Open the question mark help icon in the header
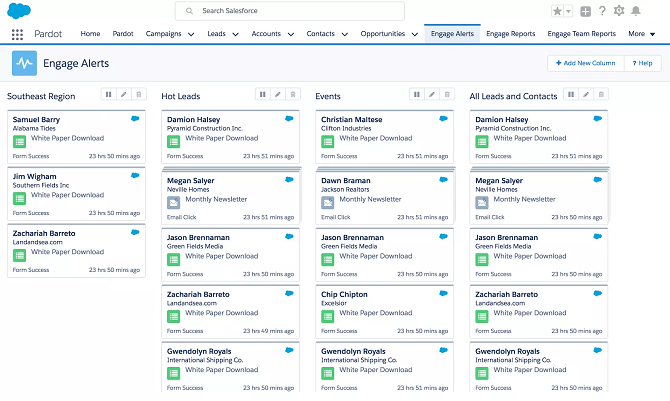Image resolution: width=670 pixels, height=401 pixels. (601, 11)
